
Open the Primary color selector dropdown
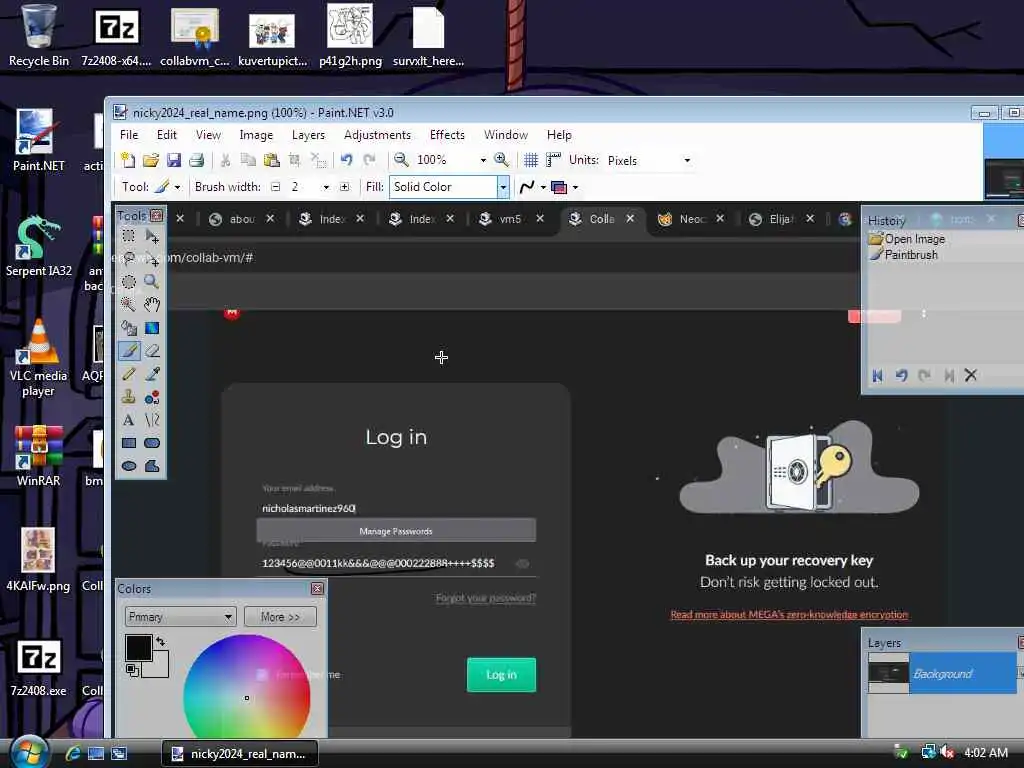click(180, 616)
